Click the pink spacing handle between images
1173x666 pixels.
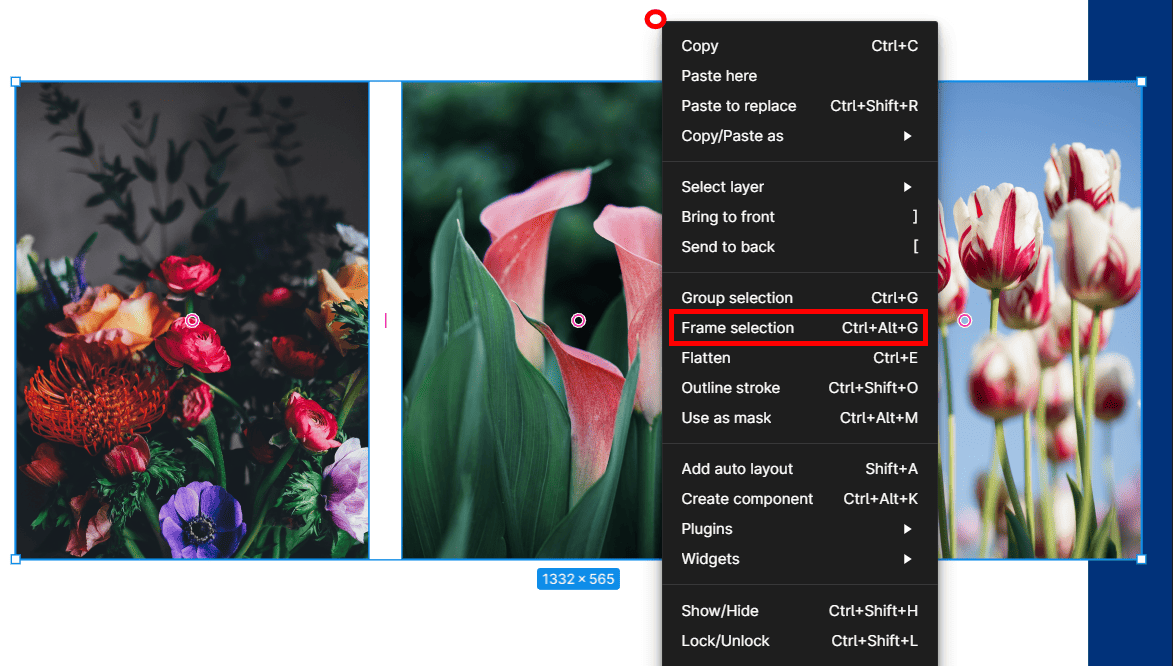(385, 320)
